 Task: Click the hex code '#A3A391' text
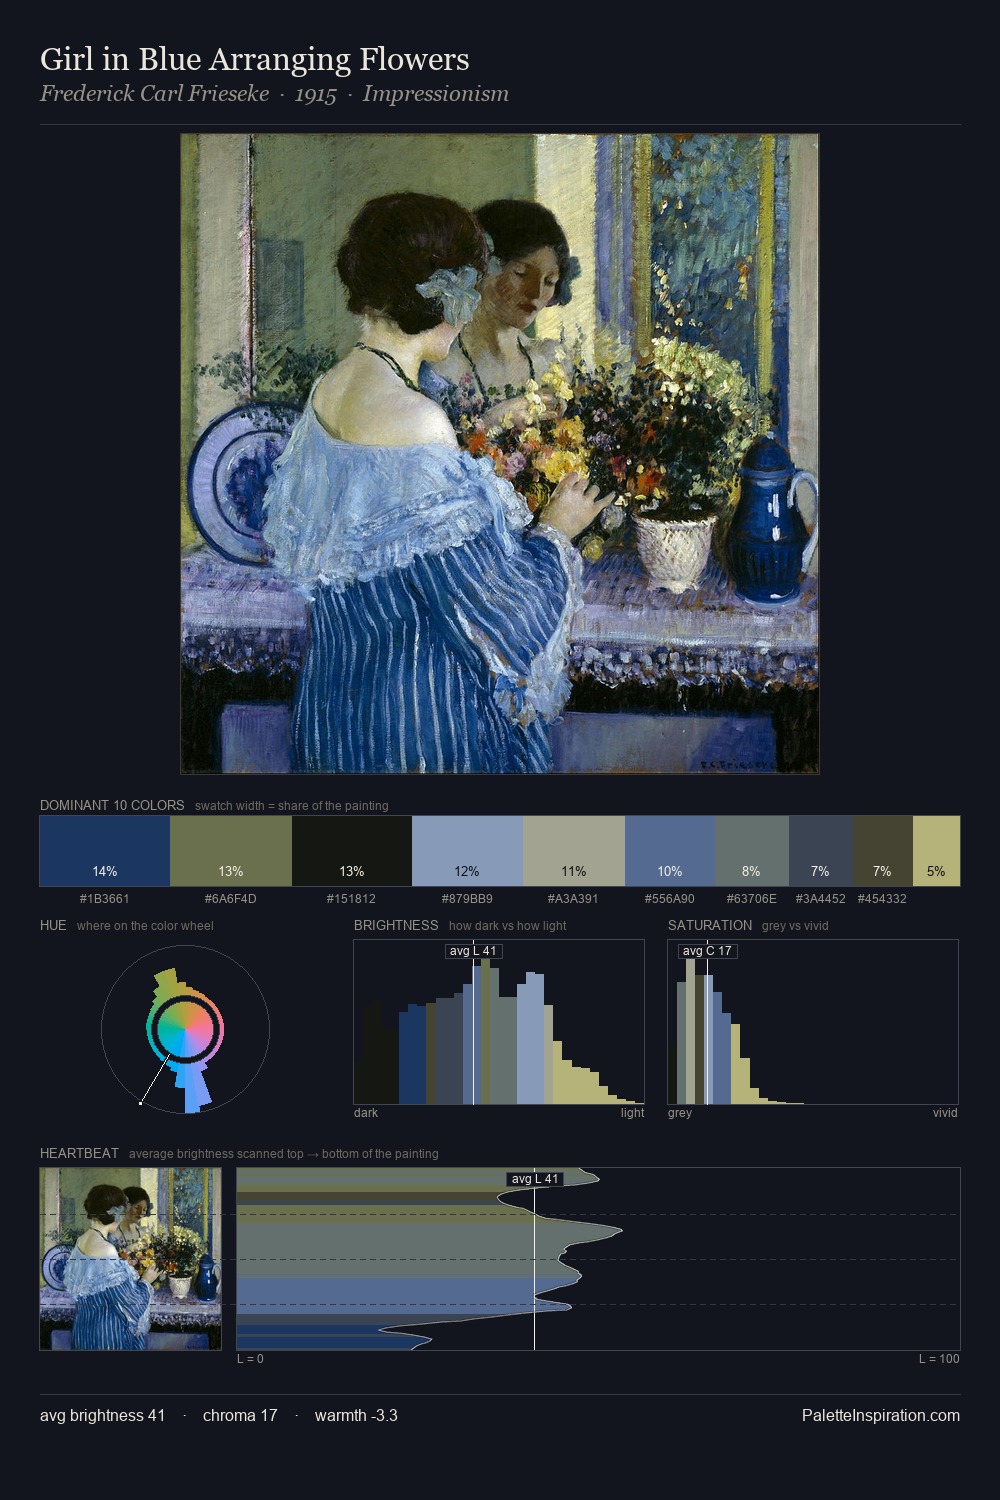[x=574, y=899]
